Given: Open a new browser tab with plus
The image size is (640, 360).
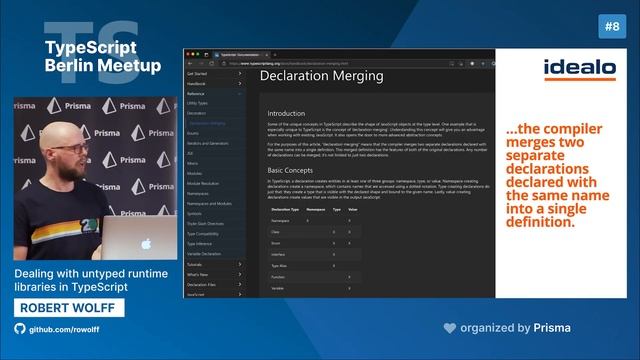Looking at the screenshot, I should coord(275,55).
